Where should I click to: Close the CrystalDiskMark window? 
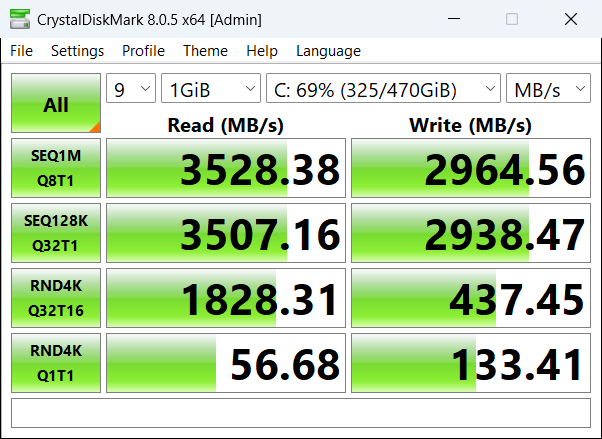571,19
